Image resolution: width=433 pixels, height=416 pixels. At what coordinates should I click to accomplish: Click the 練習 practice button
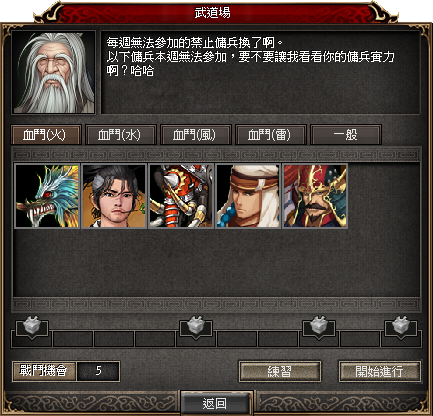[280, 371]
